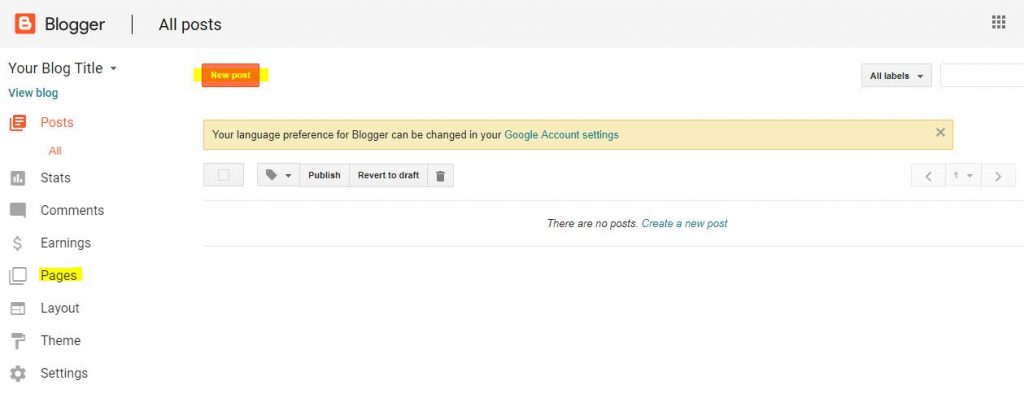
Task: Open Earnings section
Action: [x=65, y=243]
